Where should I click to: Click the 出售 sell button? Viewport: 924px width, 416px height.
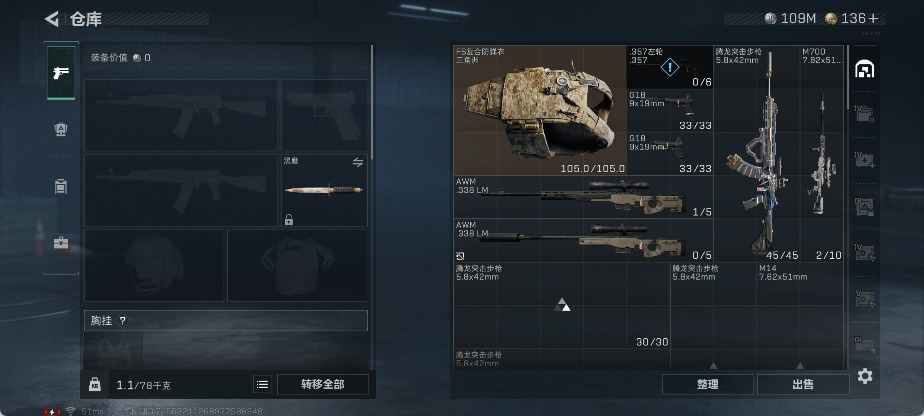(x=803, y=385)
